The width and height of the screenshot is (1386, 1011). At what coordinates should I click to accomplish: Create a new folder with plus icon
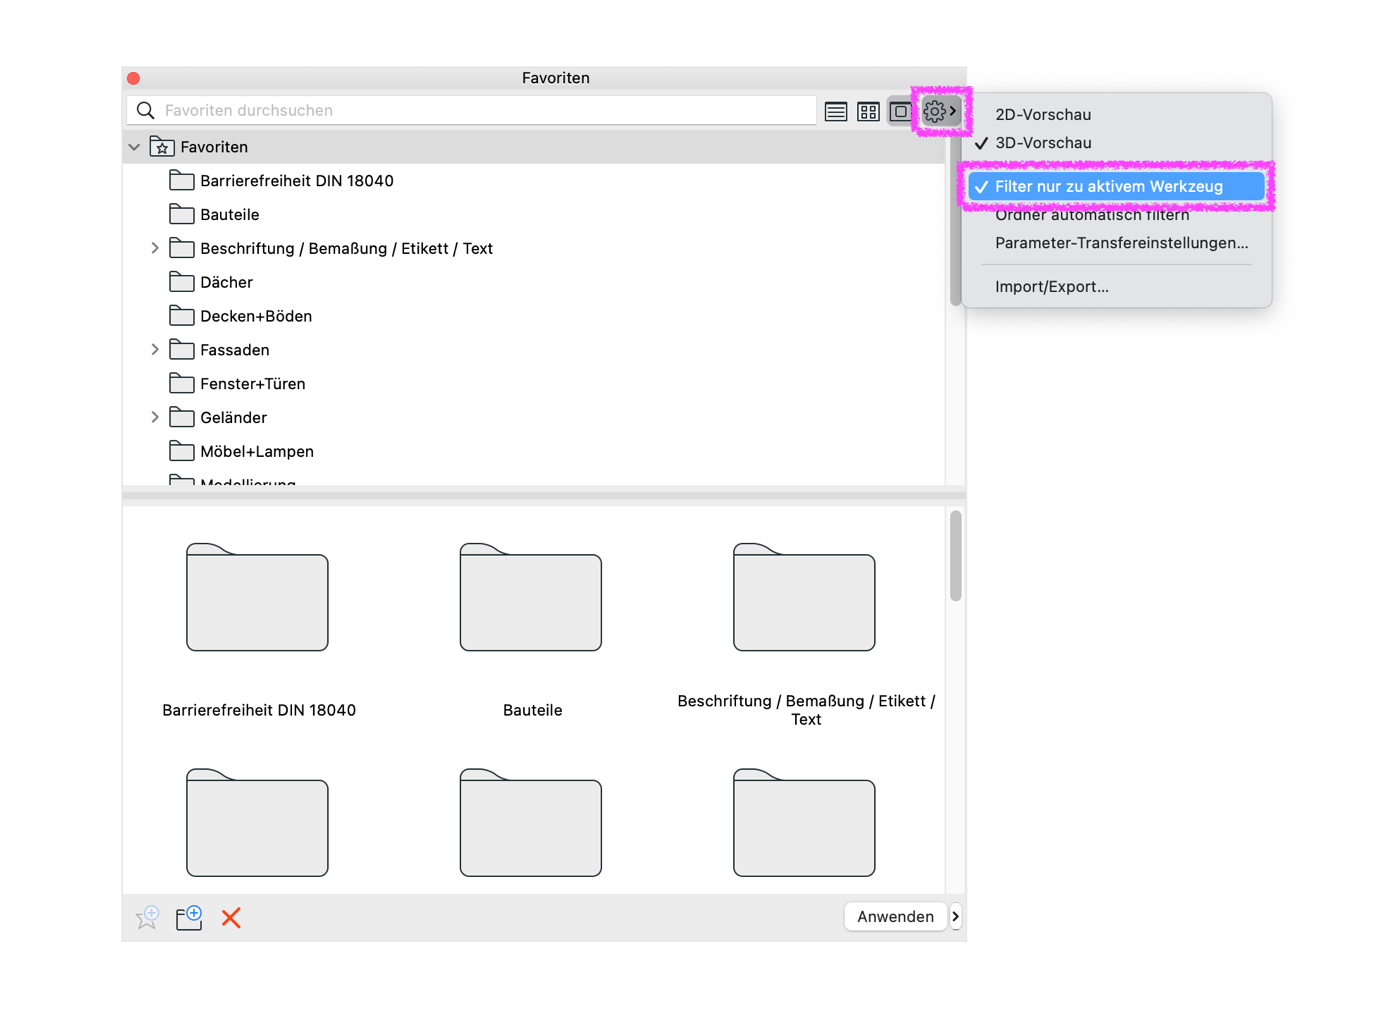[x=189, y=917]
